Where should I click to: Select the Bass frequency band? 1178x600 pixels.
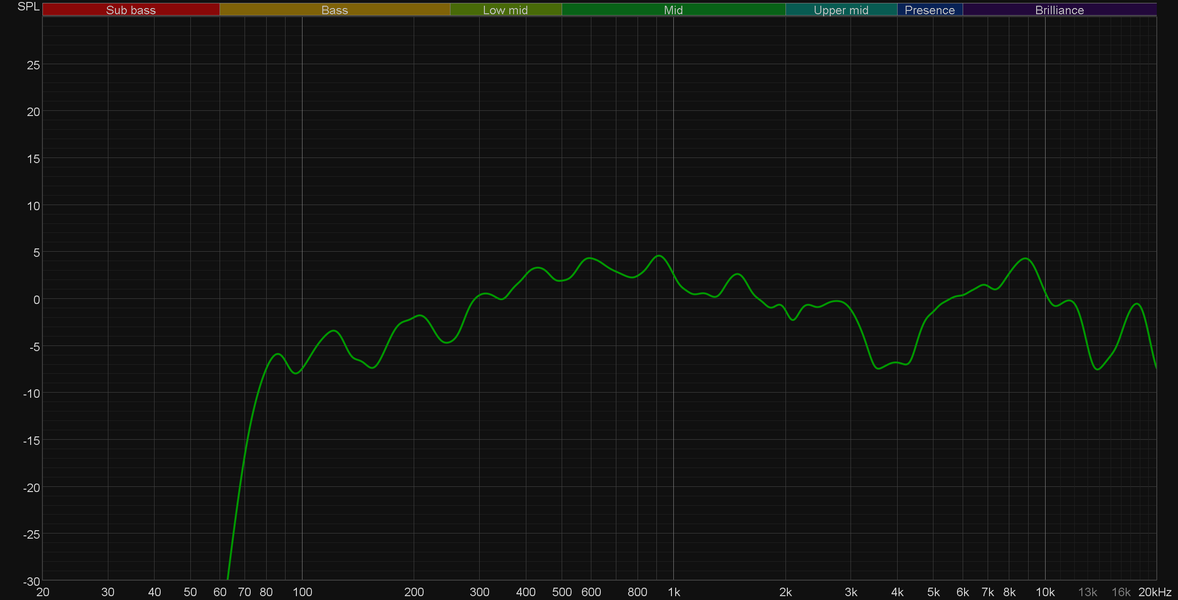[334, 10]
